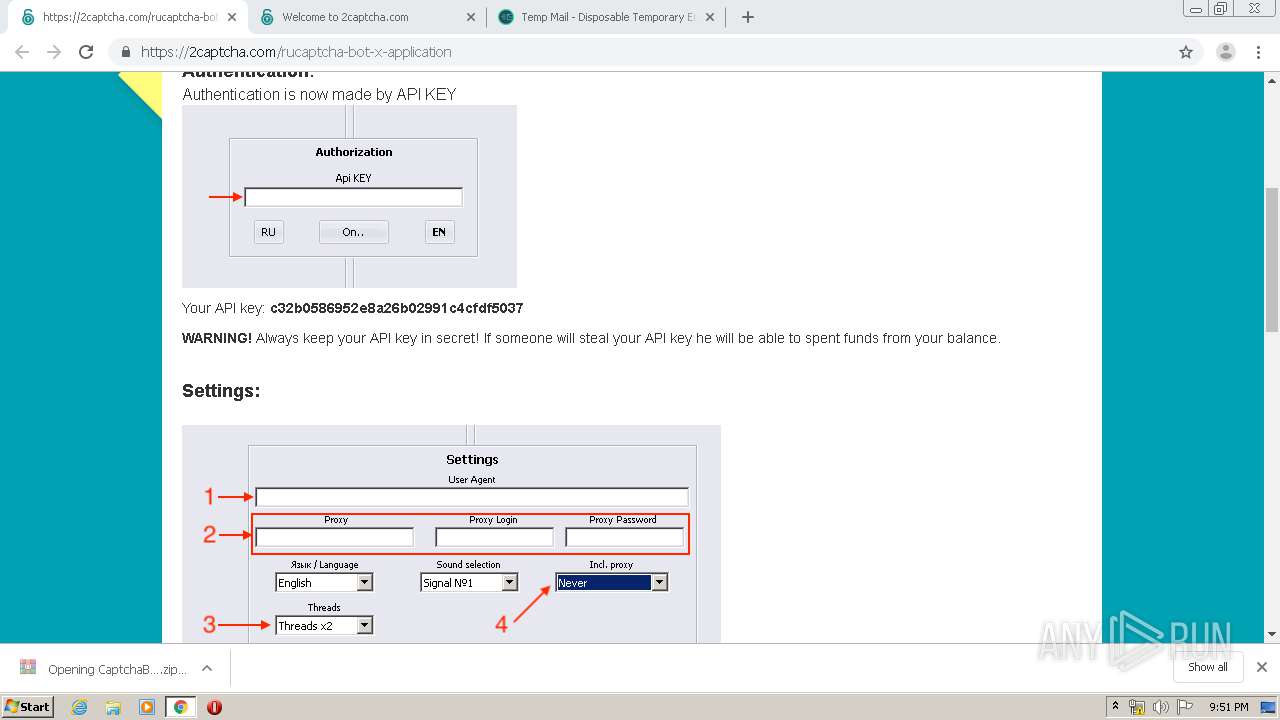Click 'Authentication is now made by API KEY' text
The image size is (1280, 720).
(319, 94)
